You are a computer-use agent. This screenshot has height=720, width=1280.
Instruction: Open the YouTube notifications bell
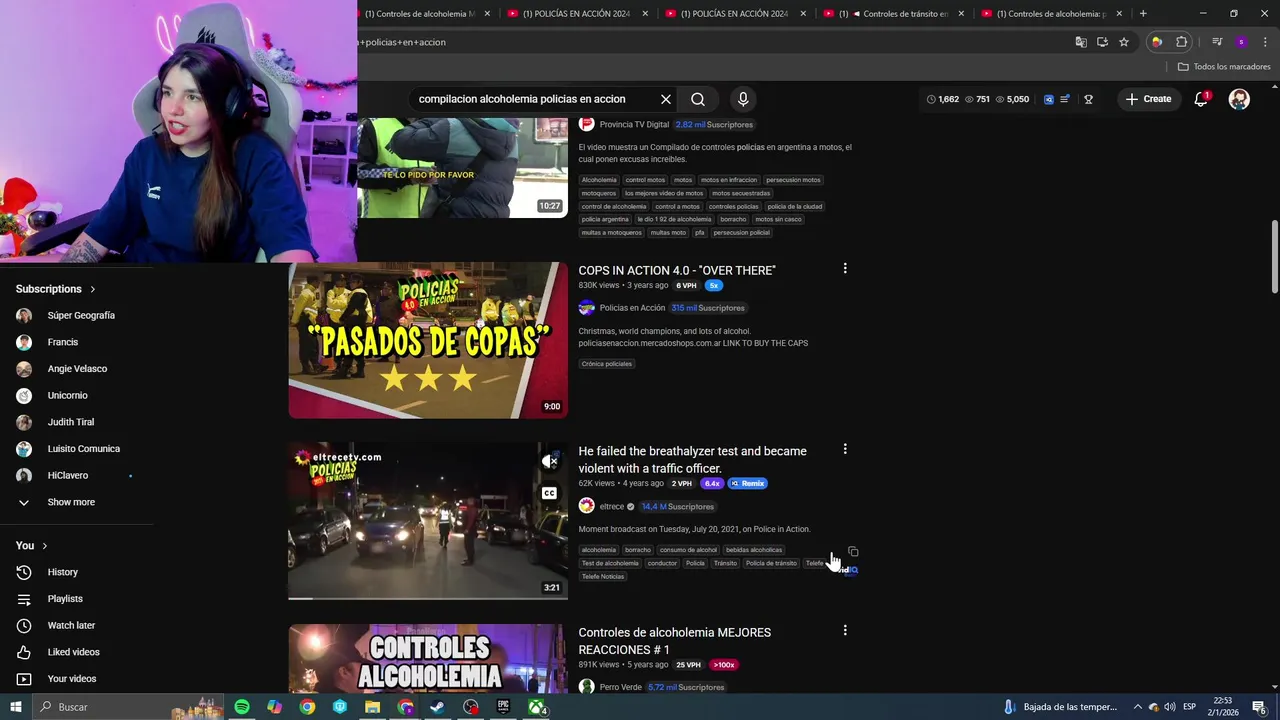1201,99
